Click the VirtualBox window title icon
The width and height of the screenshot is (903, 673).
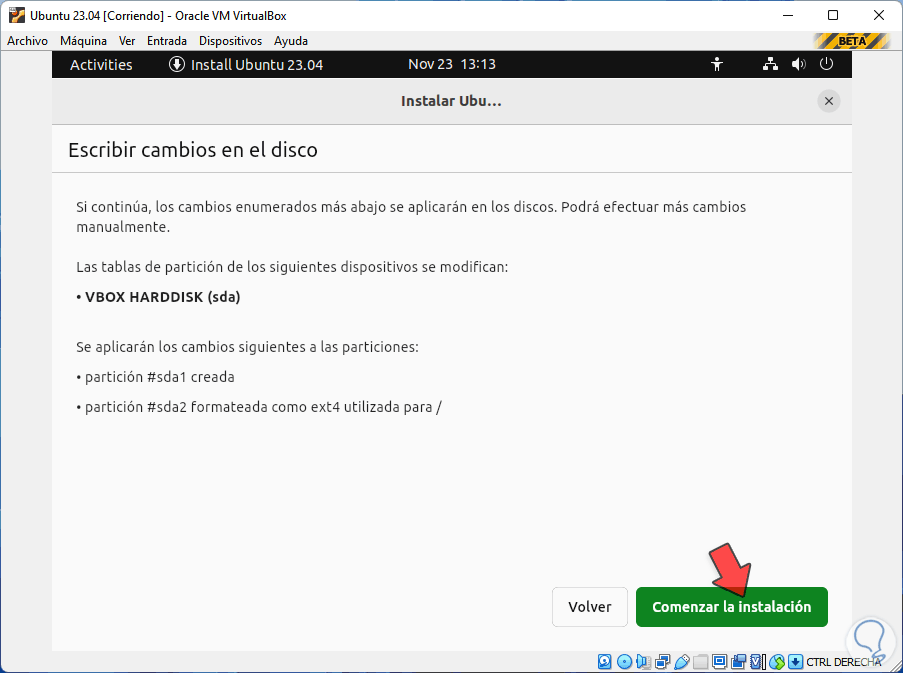pyautogui.click(x=17, y=16)
